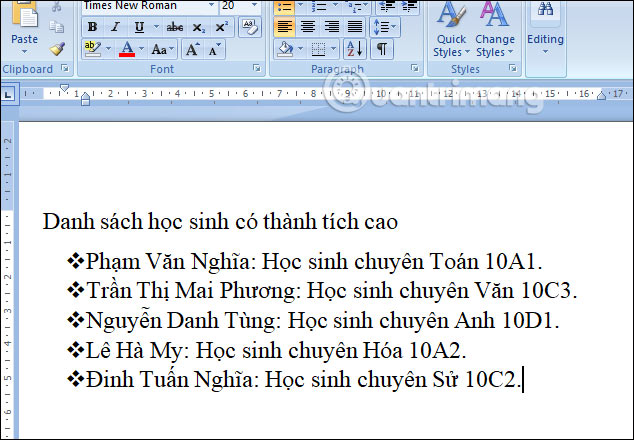
Task: Click the Numbering list button
Action: coord(319,6)
